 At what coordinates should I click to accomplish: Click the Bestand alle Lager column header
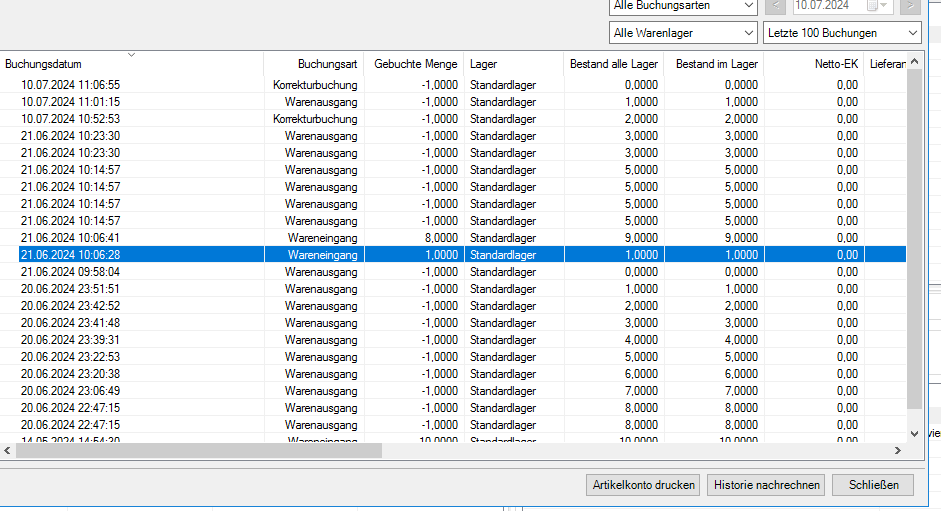(x=613, y=64)
